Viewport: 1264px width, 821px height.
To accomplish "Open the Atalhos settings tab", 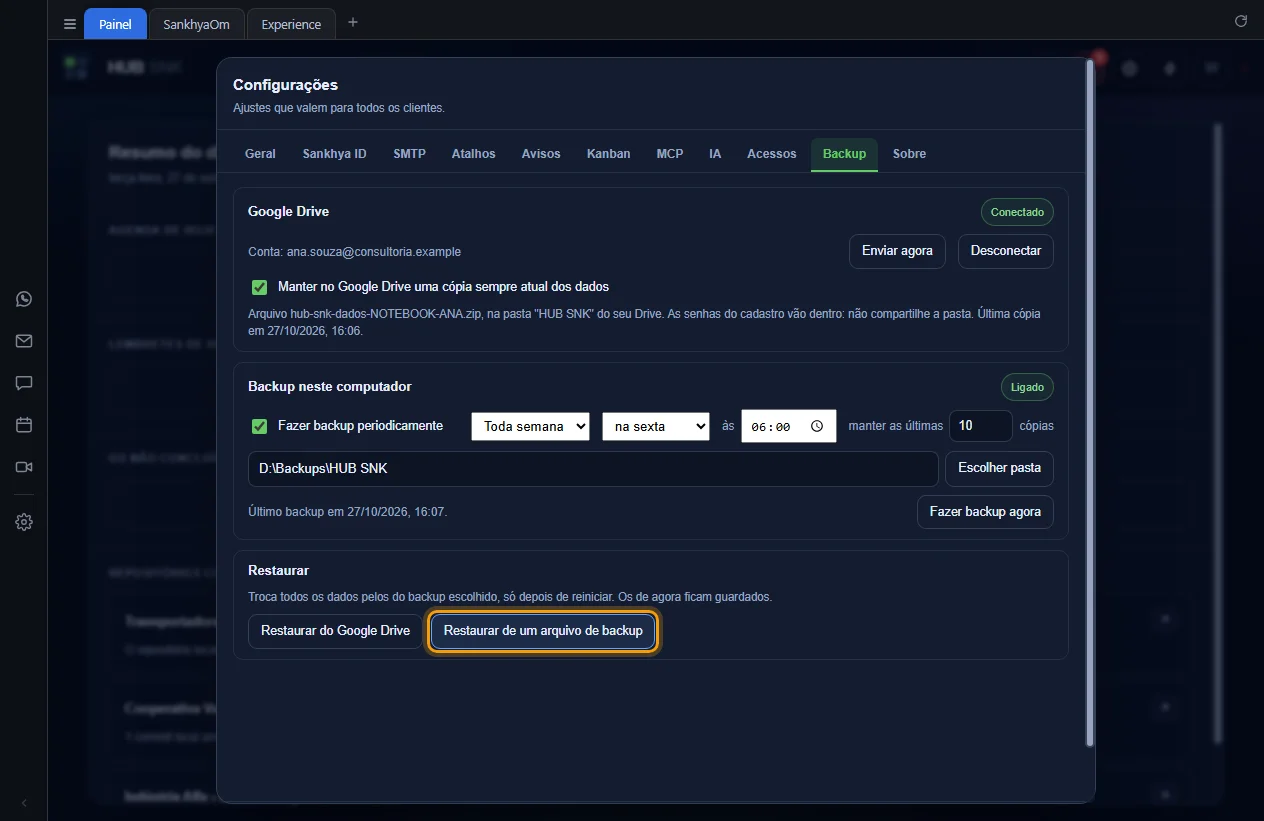I will point(474,154).
